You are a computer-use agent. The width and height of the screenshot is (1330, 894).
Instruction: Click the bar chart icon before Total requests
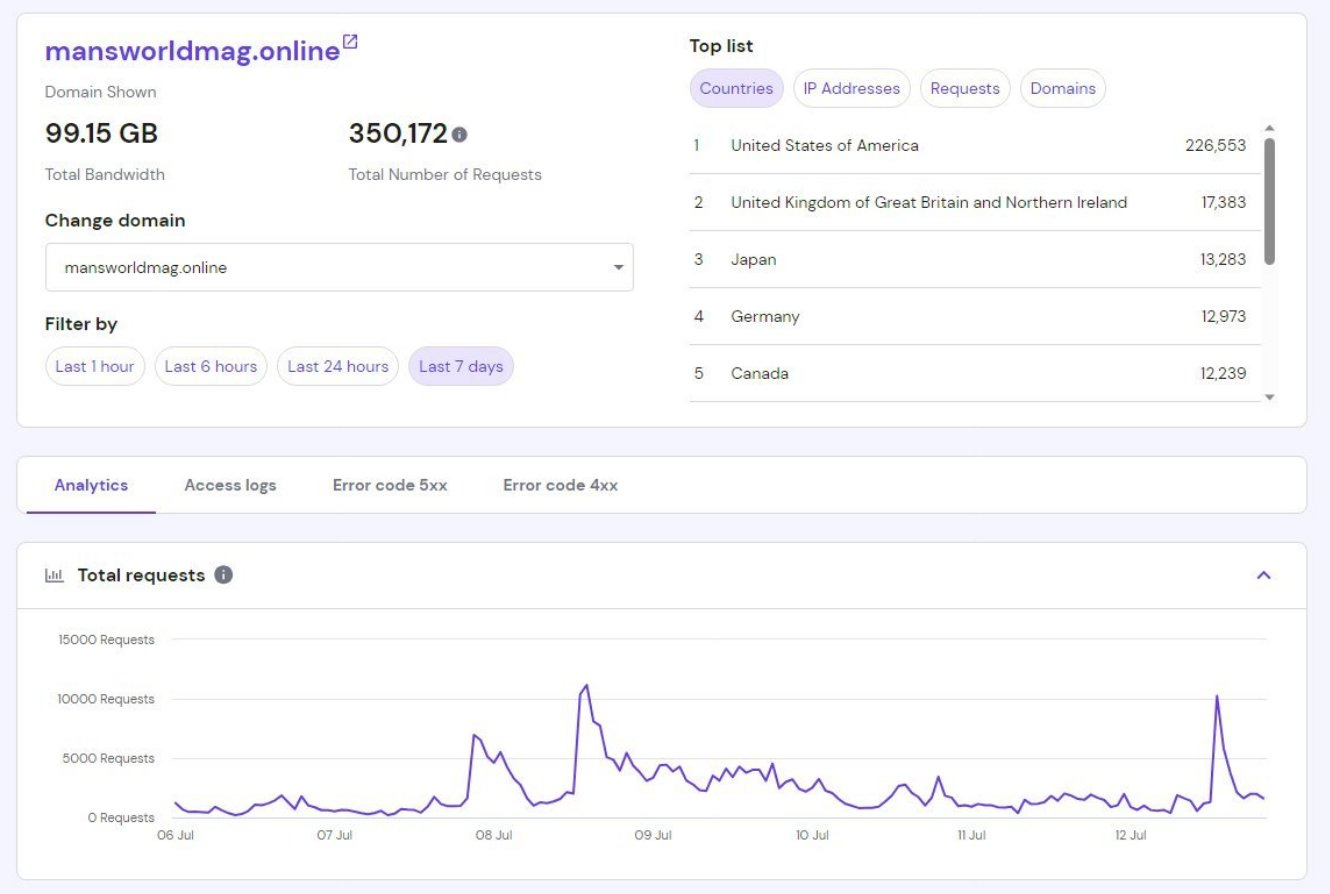pos(55,576)
